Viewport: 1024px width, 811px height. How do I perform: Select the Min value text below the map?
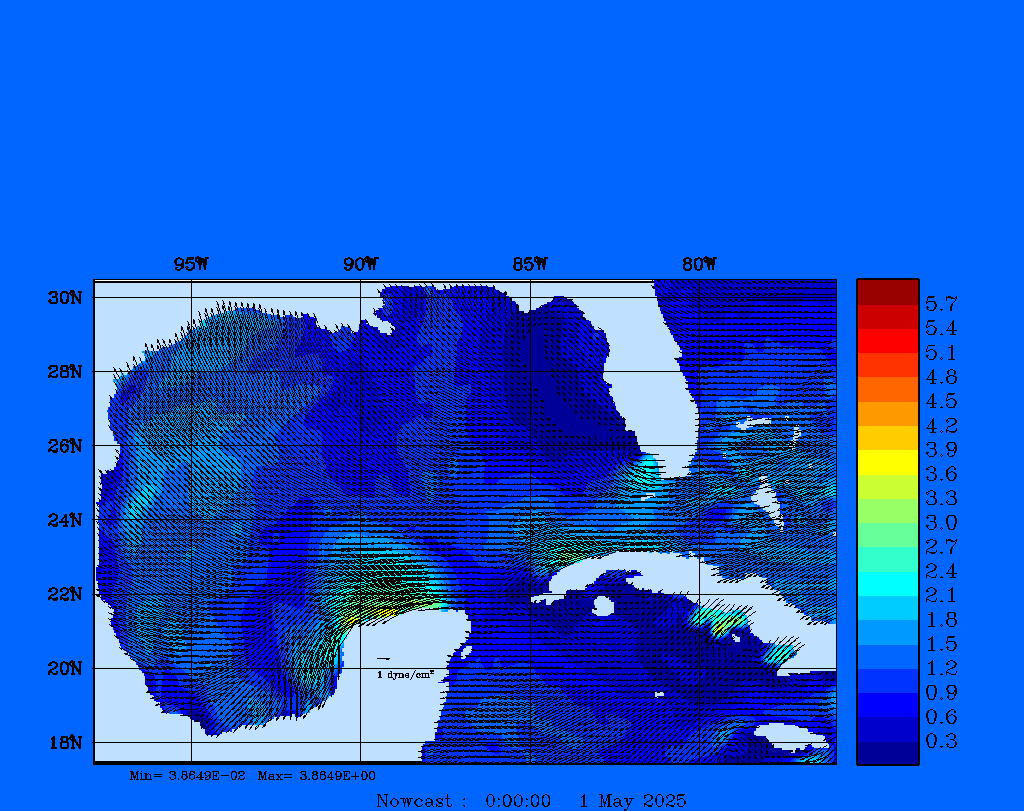tap(187, 775)
